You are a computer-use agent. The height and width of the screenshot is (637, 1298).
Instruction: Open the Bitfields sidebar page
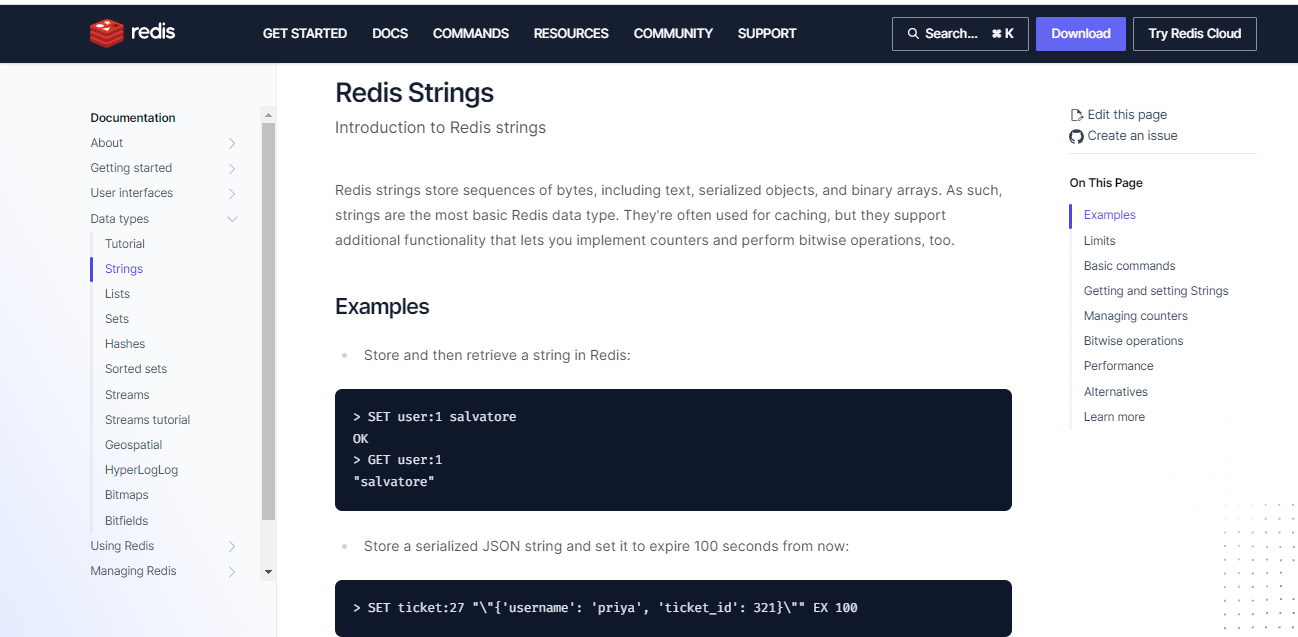tap(126, 521)
